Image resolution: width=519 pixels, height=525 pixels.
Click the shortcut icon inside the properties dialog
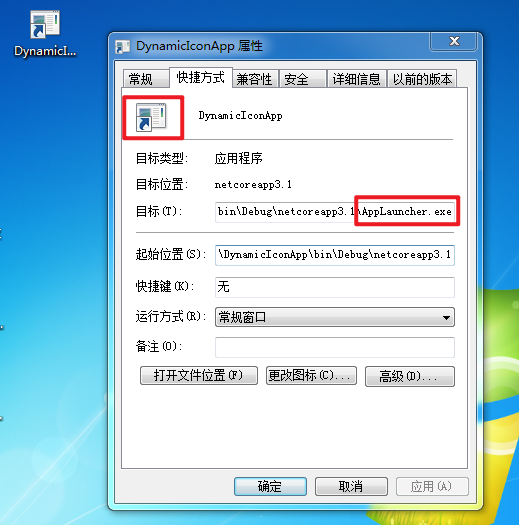pyautogui.click(x=151, y=117)
